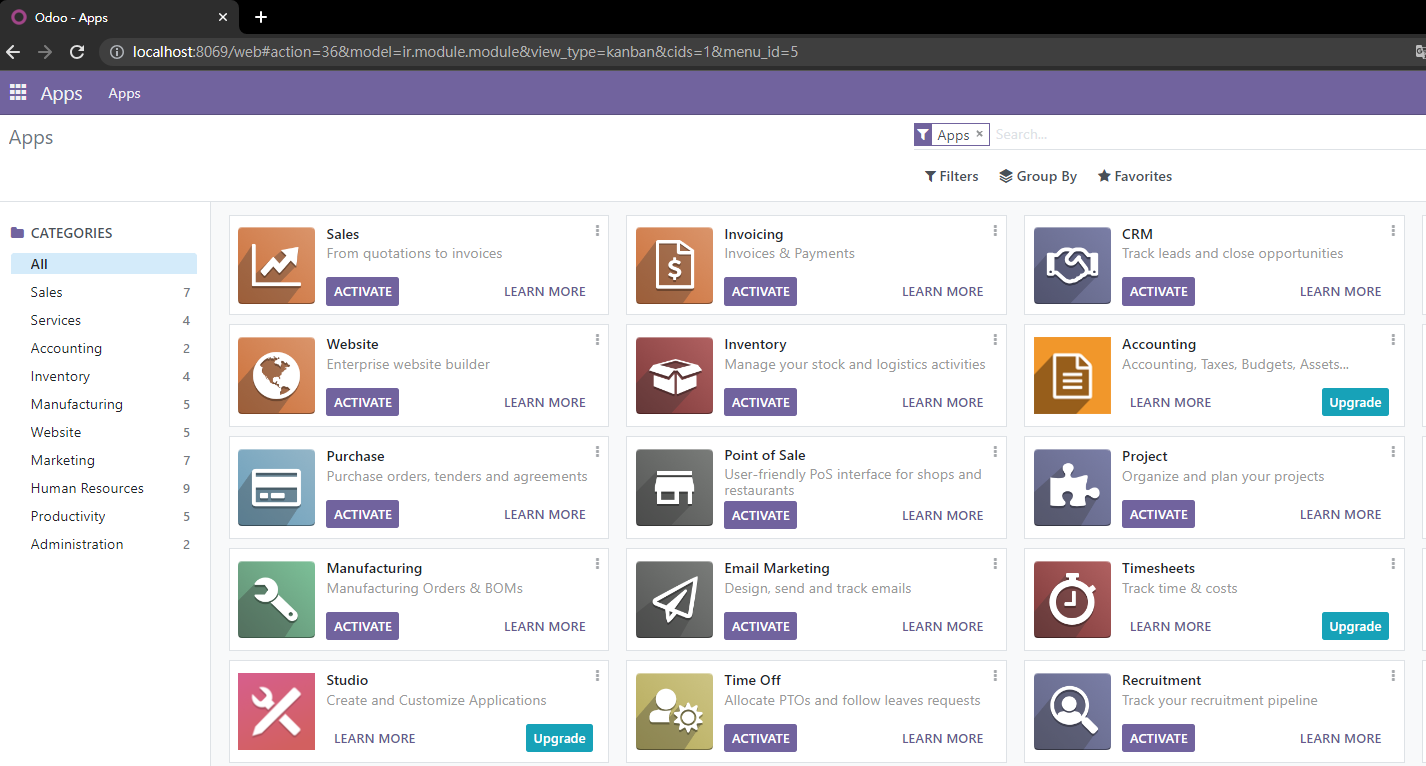Click the Recruitment magnifier icon
The height and width of the screenshot is (766, 1426).
(x=1072, y=712)
